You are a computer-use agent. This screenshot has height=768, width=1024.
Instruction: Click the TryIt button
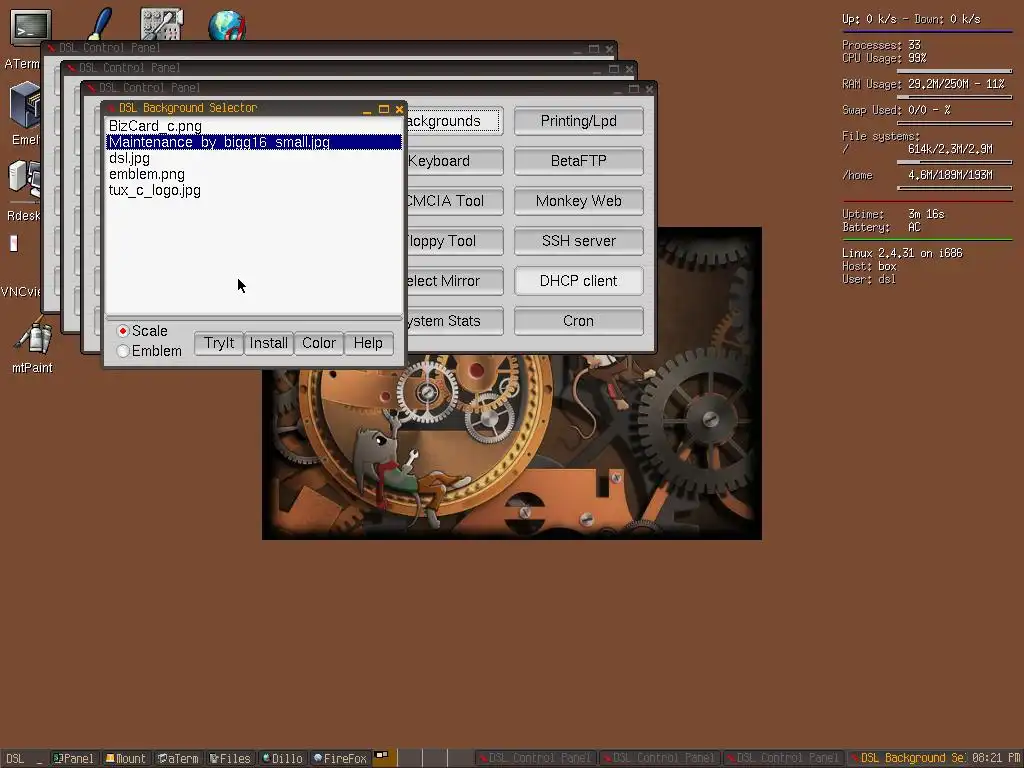pos(219,343)
